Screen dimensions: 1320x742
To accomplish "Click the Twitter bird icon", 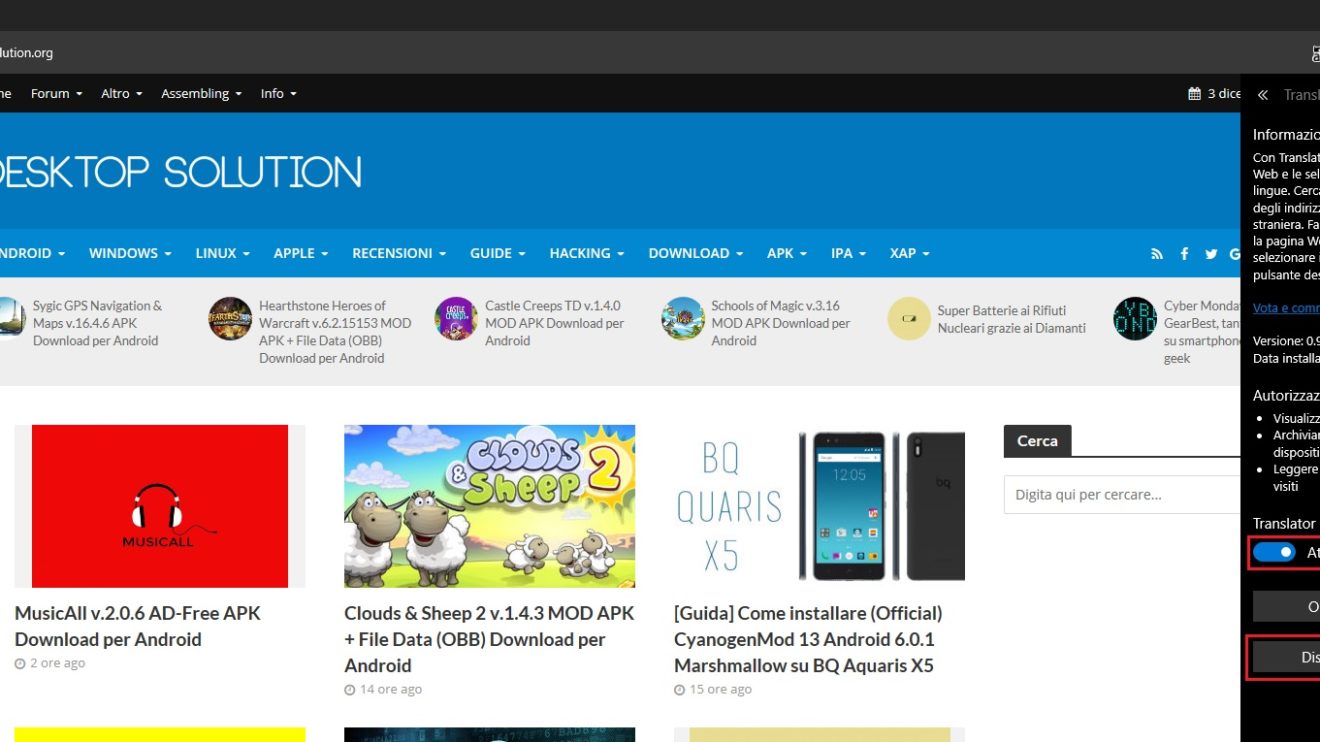I will coord(1211,254).
